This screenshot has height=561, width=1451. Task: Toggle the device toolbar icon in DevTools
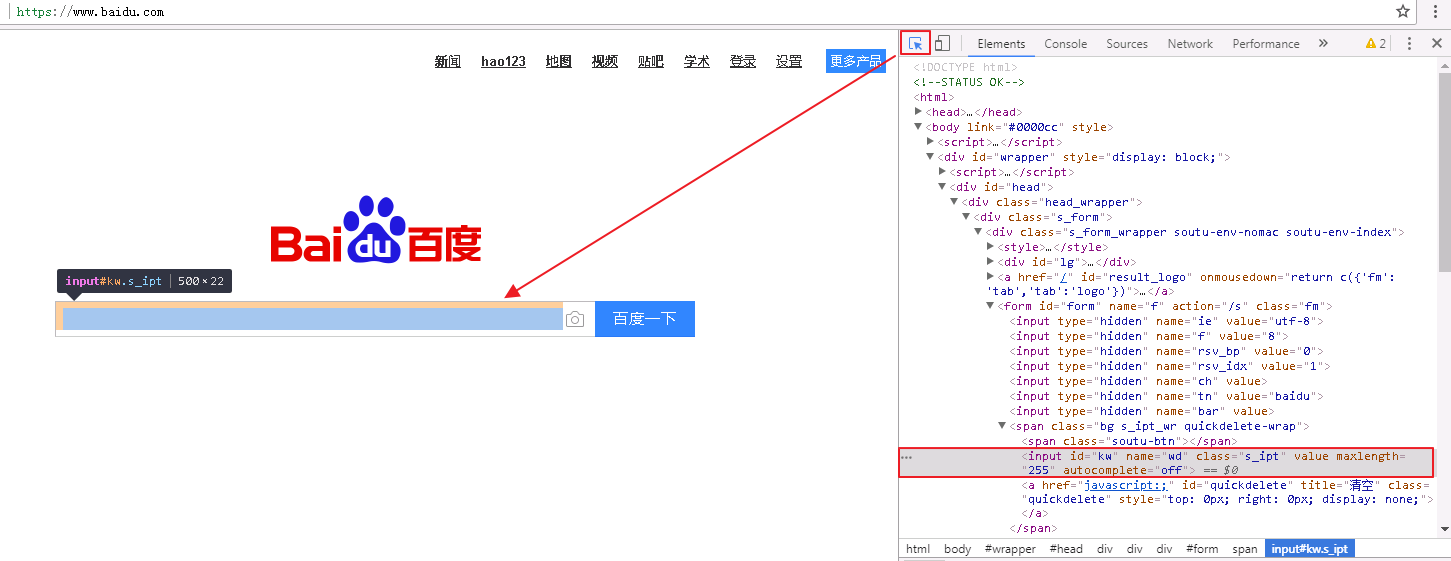coord(942,43)
